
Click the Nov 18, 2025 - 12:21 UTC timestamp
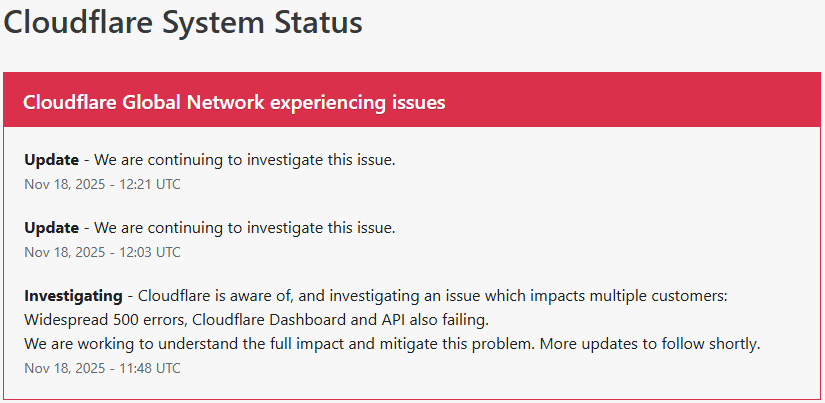pos(102,184)
